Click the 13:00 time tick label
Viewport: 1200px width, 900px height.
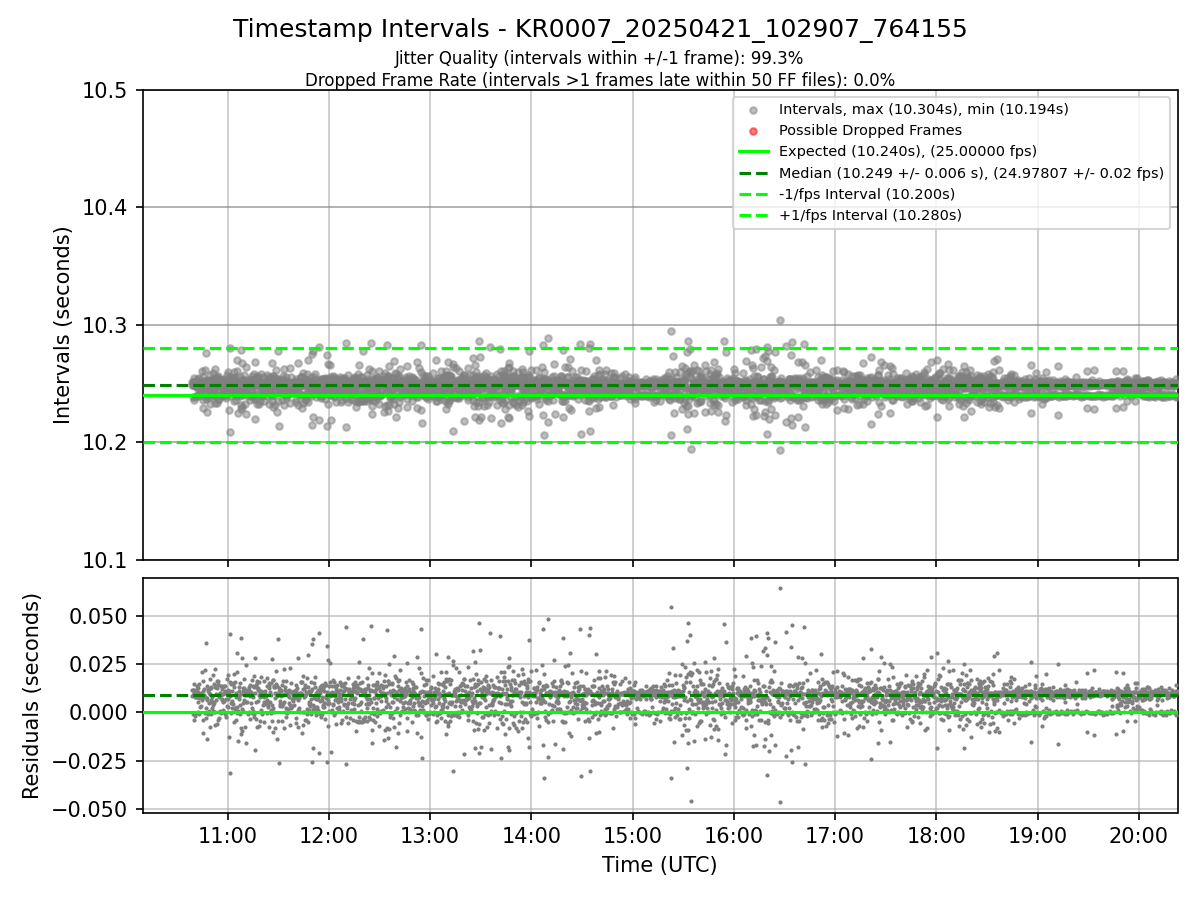(x=429, y=834)
